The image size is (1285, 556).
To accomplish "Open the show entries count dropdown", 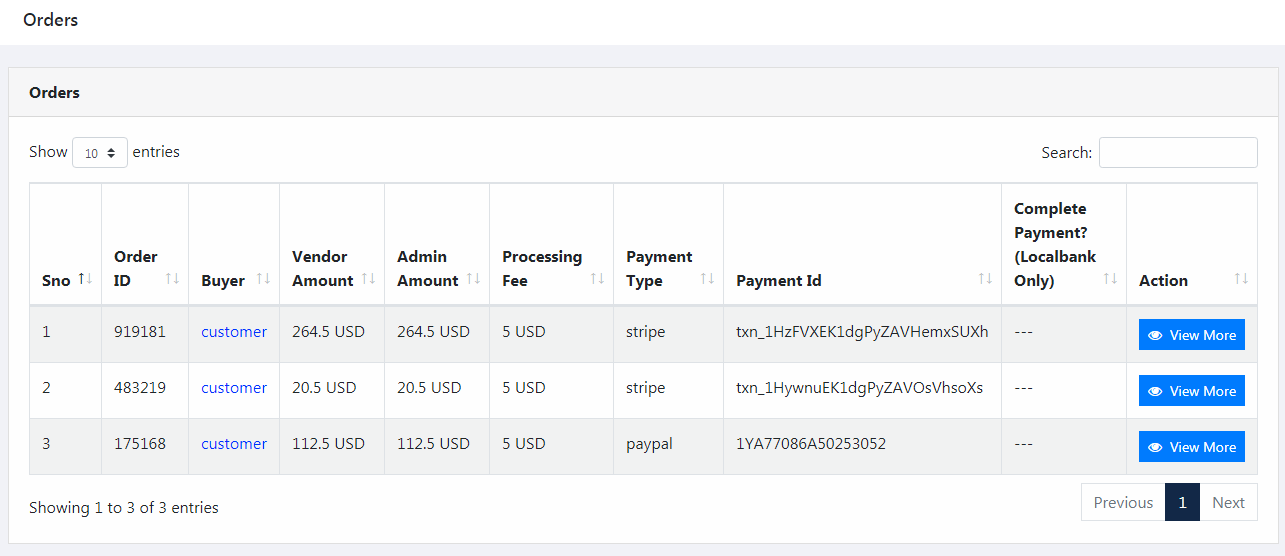I will point(100,153).
